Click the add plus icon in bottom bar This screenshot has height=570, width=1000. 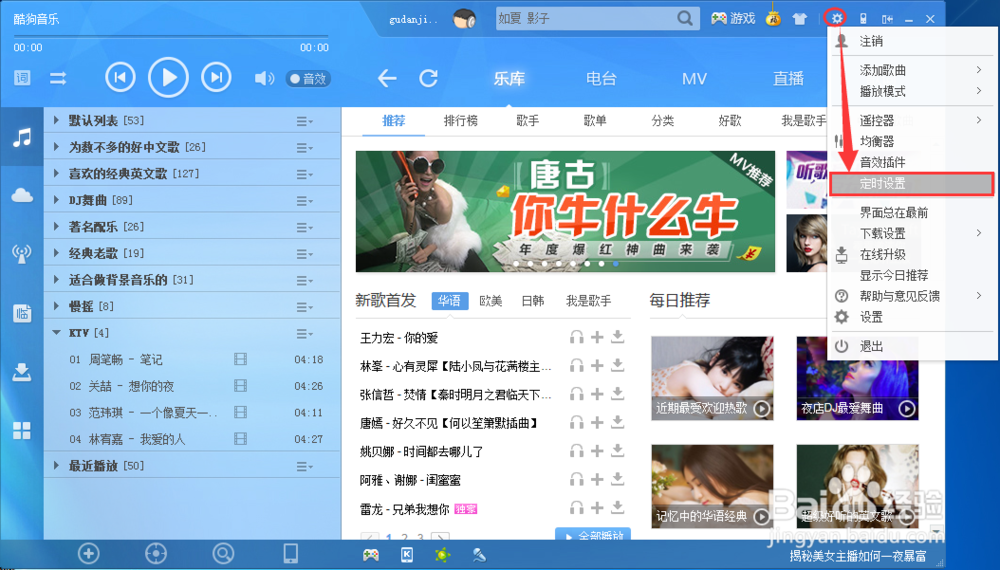89,553
